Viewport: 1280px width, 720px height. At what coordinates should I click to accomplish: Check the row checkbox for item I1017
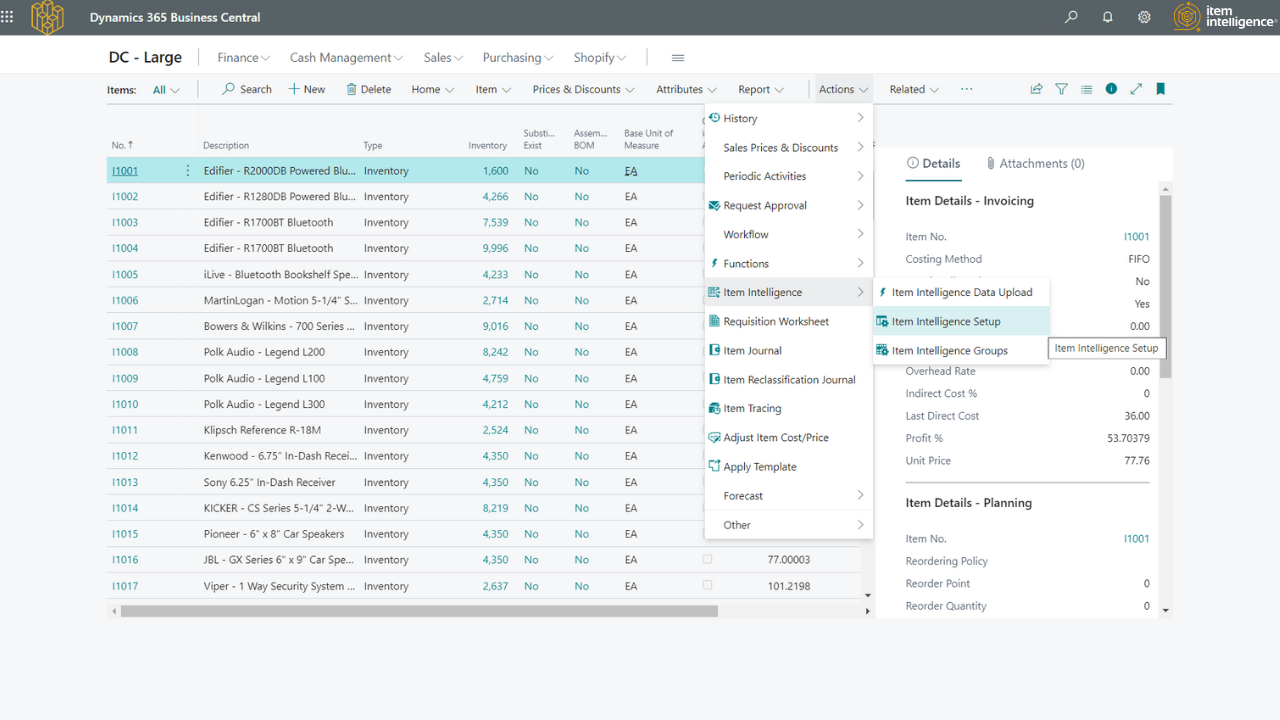pos(708,586)
